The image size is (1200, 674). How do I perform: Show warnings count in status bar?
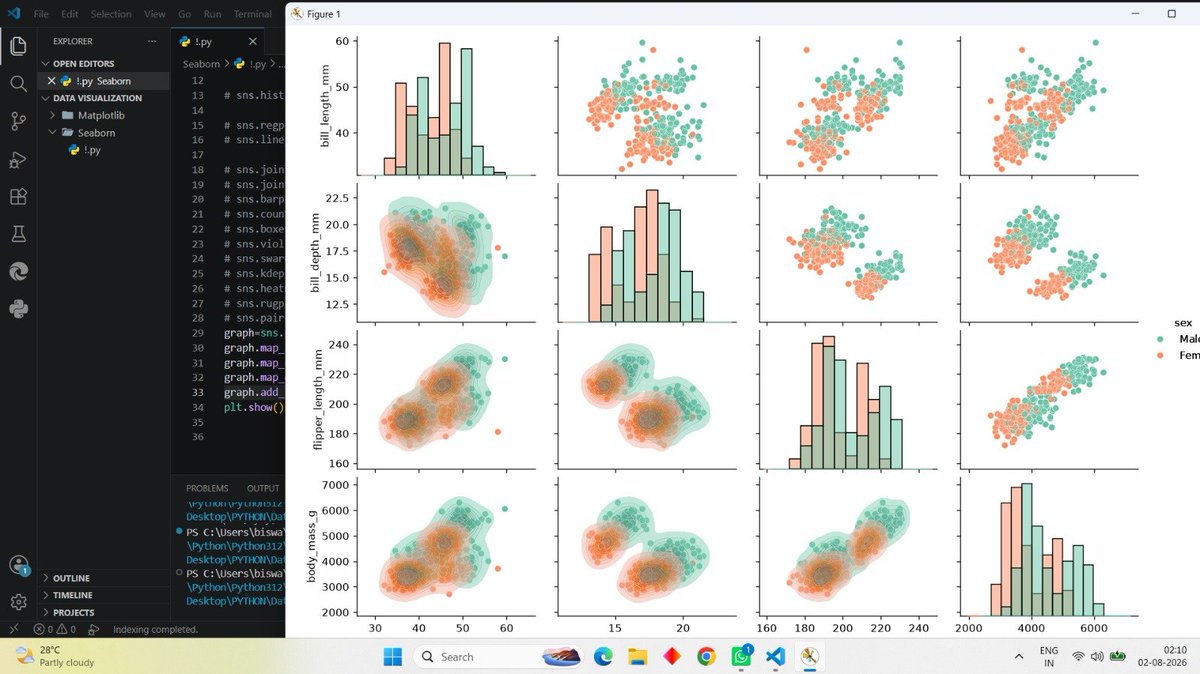(x=65, y=629)
